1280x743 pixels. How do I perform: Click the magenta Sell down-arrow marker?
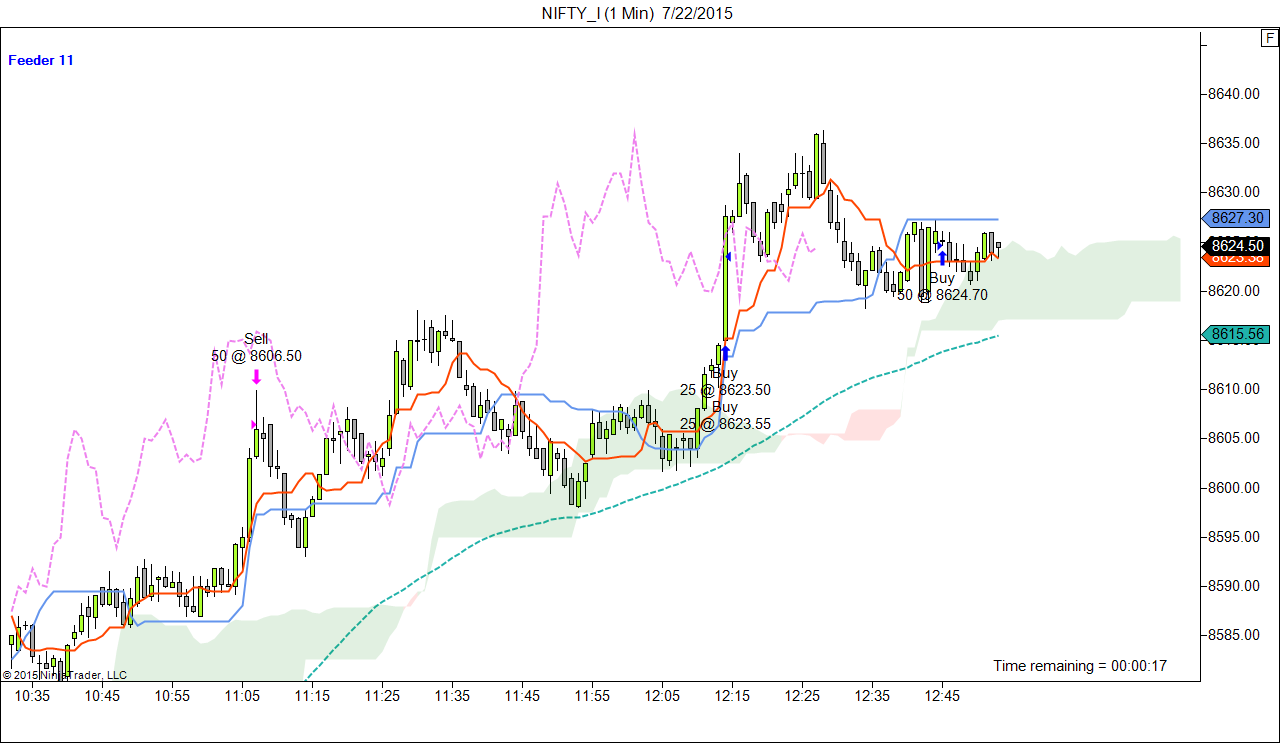click(x=256, y=377)
